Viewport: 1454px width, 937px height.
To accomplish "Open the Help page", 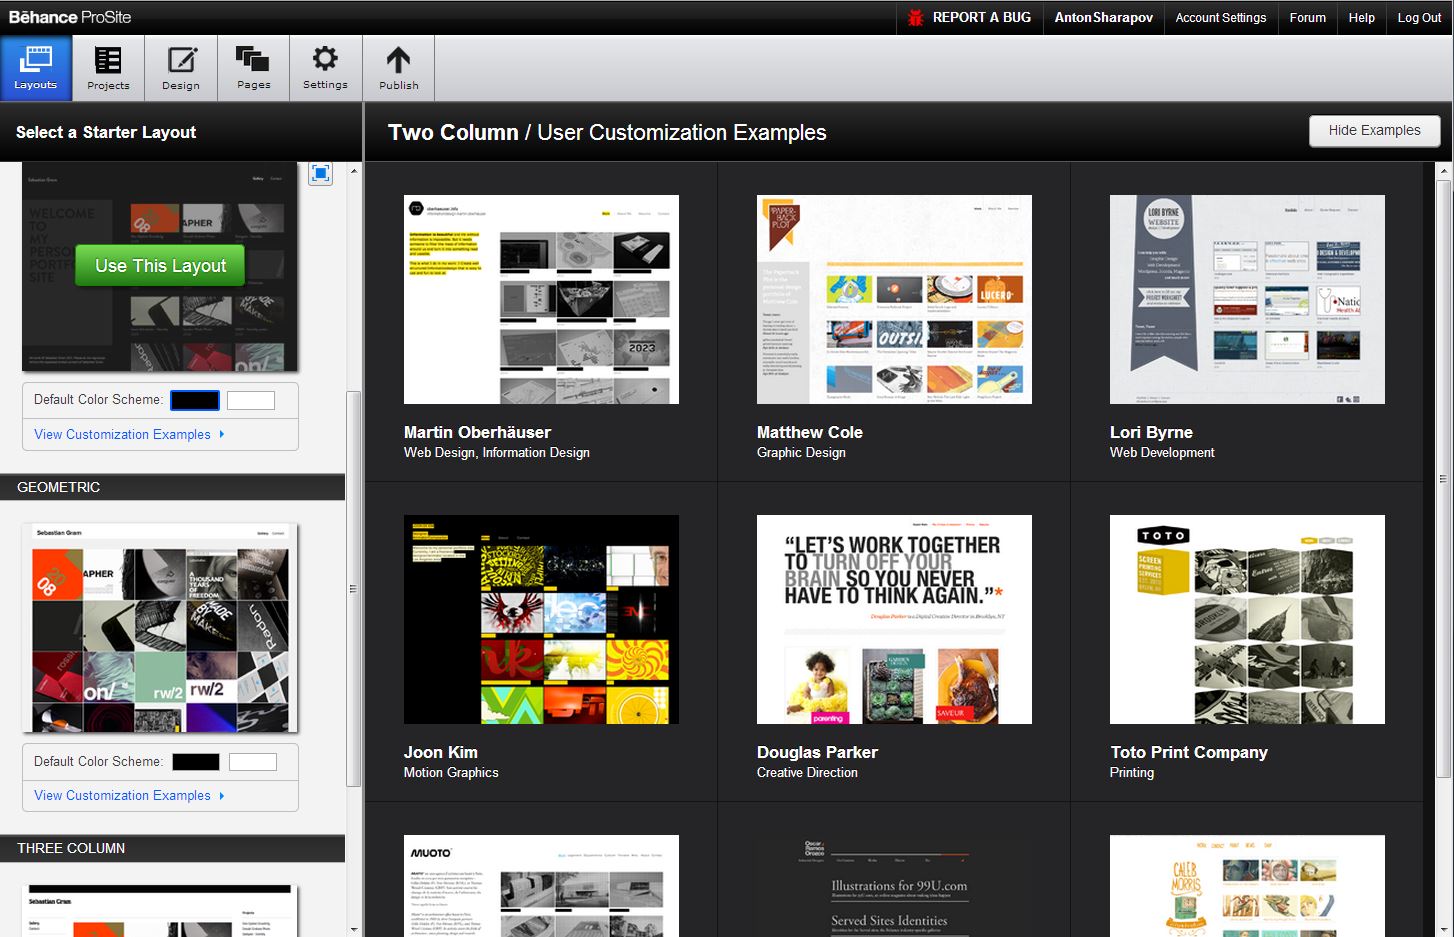I will coord(1361,17).
